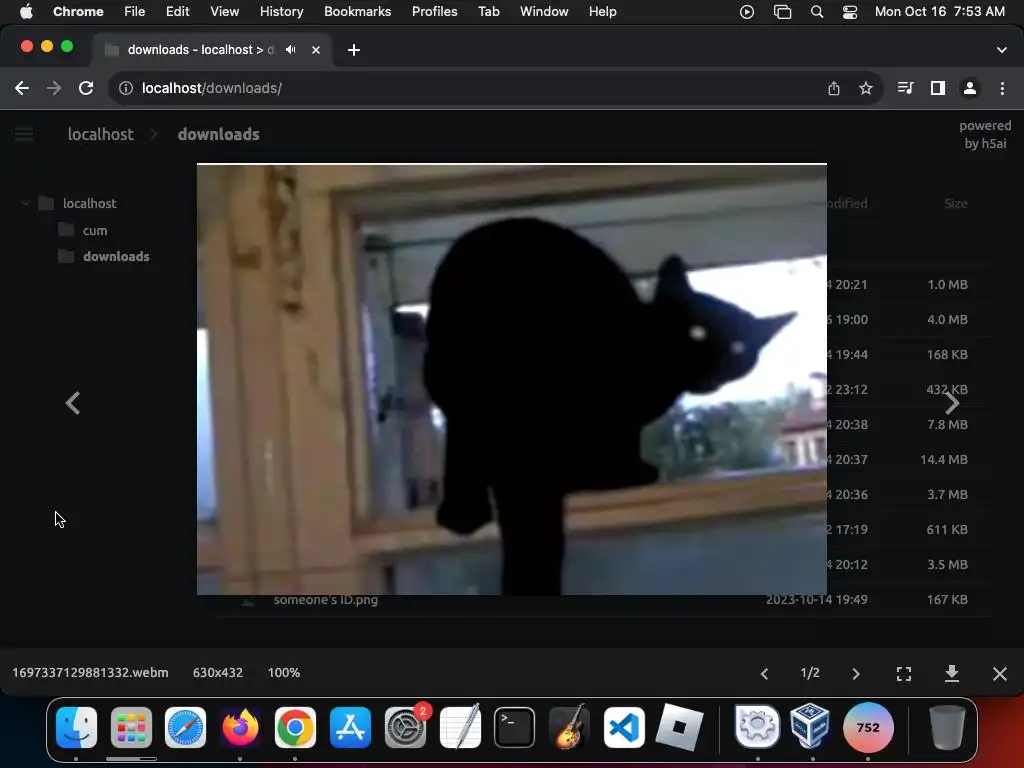Mute the tab audio speaker icon
The height and width of the screenshot is (768, 1024).
pyautogui.click(x=291, y=50)
